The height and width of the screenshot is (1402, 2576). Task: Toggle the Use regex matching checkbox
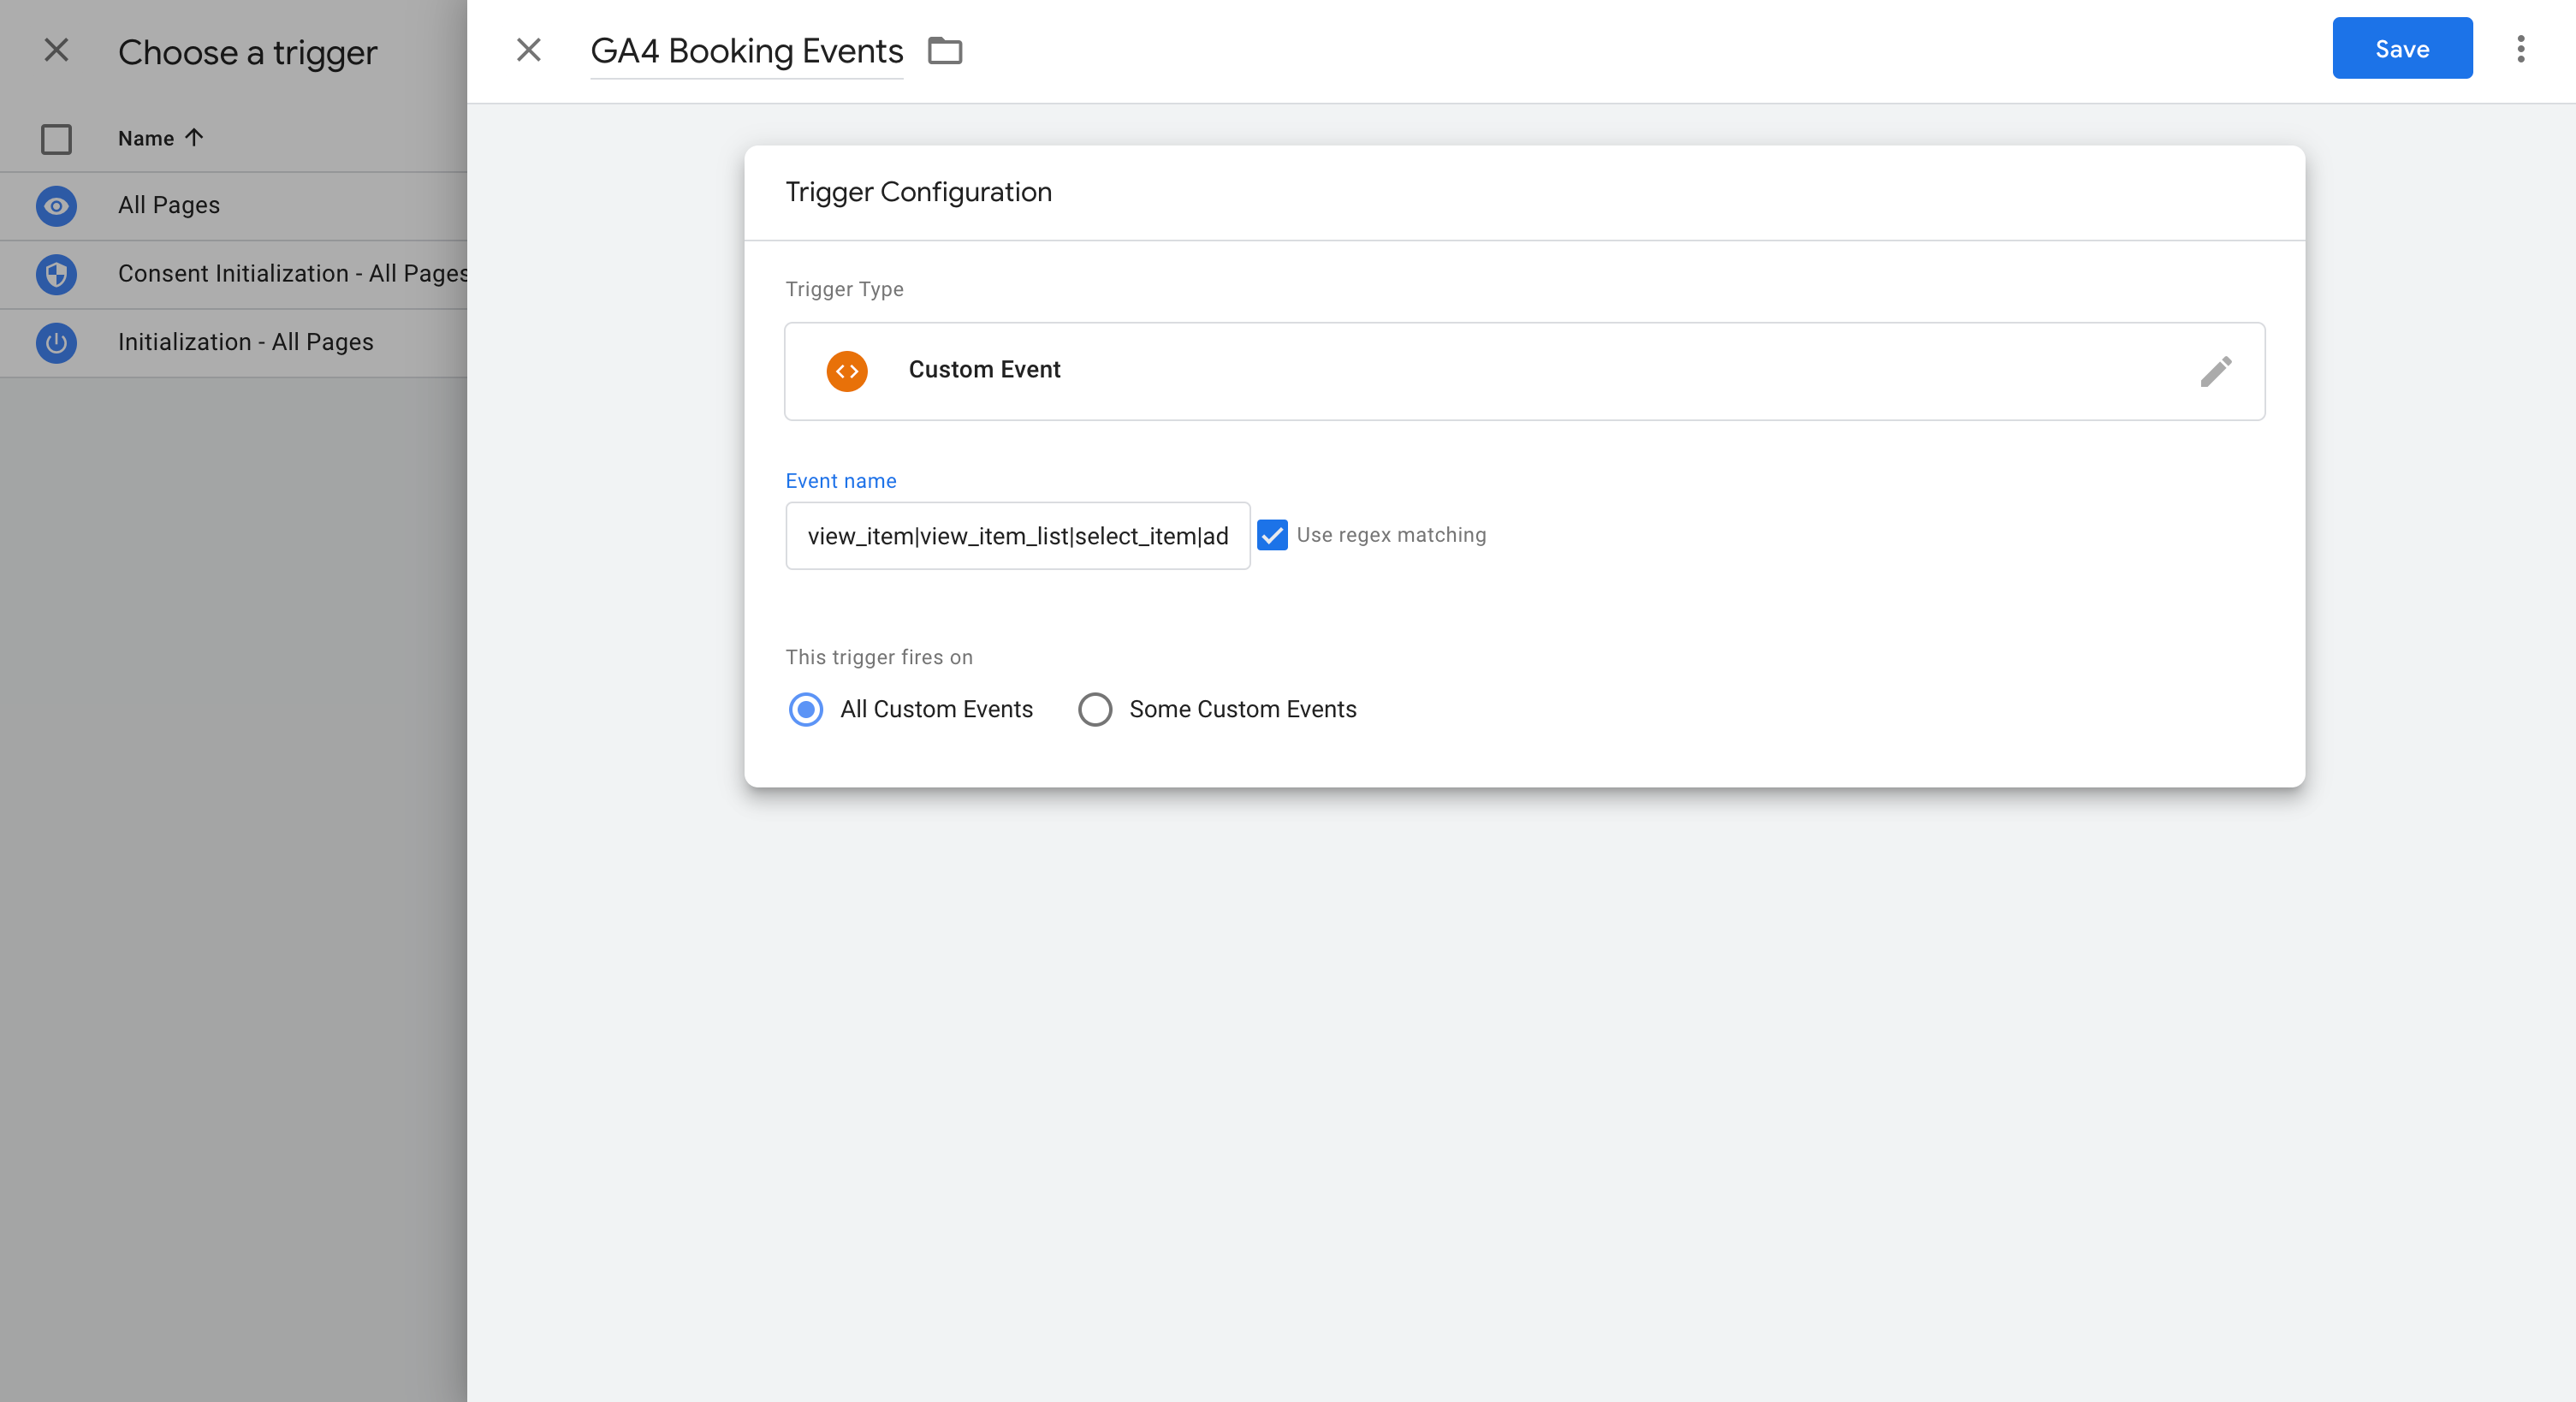click(x=1272, y=535)
